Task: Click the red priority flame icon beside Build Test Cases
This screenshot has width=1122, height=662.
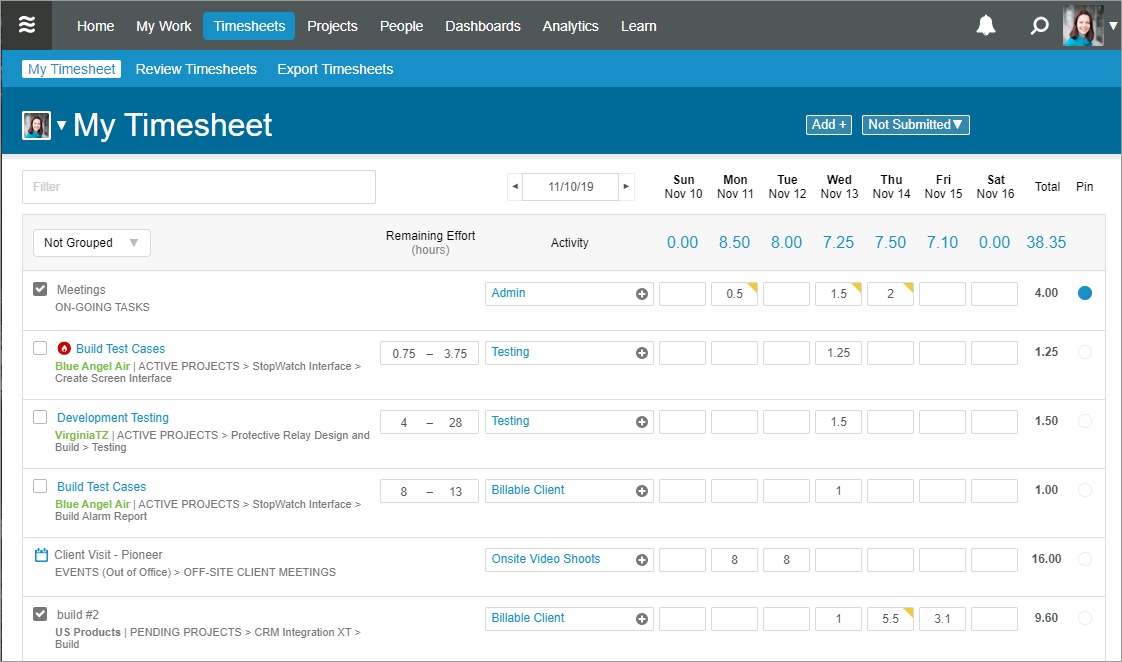Action: tap(65, 349)
